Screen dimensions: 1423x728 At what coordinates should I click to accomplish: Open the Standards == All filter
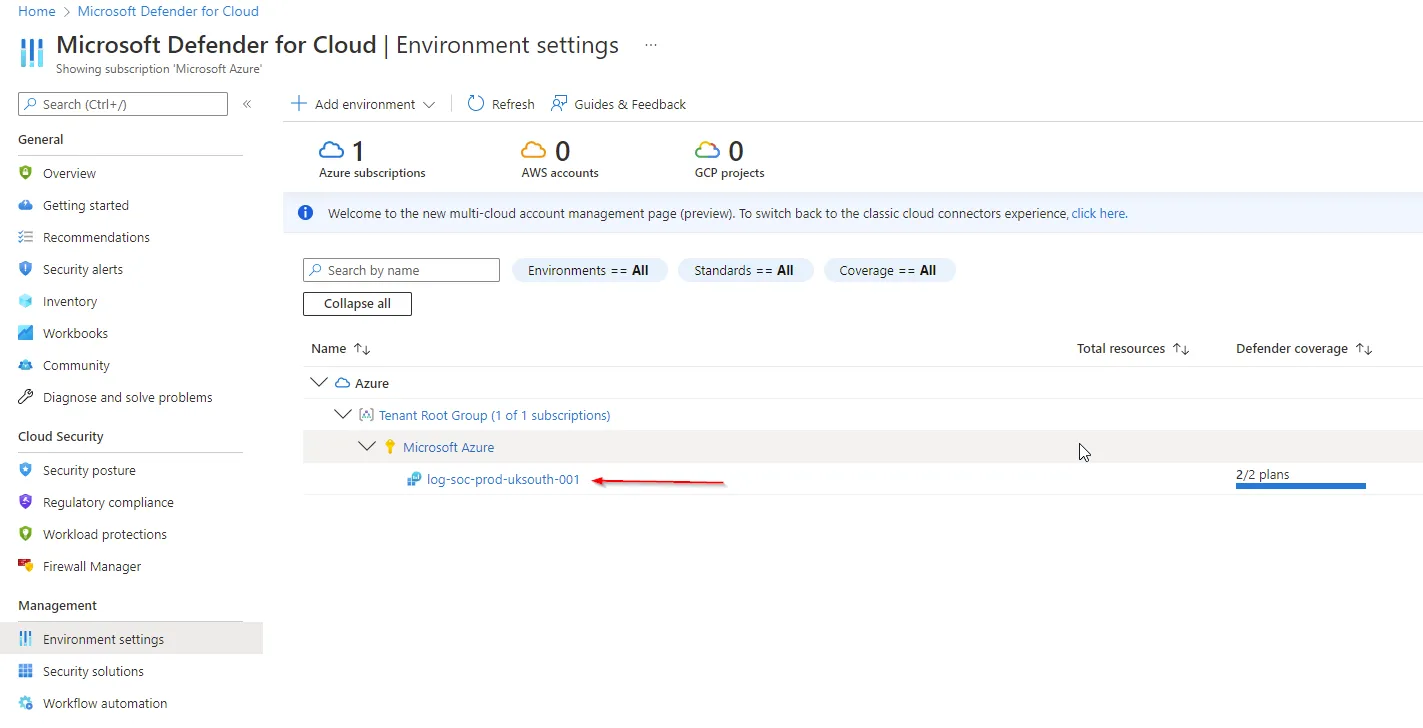[x=745, y=270]
